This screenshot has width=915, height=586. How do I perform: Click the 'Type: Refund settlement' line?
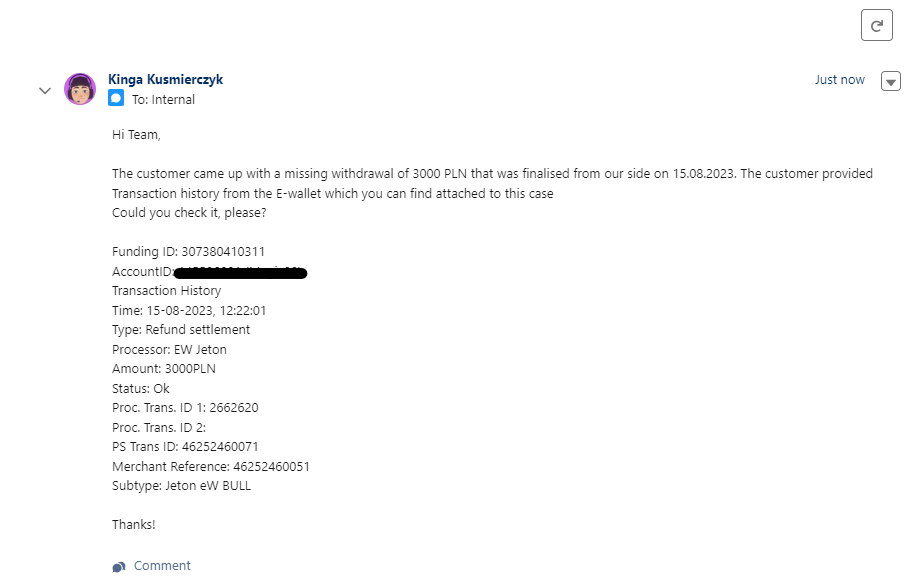(x=181, y=329)
